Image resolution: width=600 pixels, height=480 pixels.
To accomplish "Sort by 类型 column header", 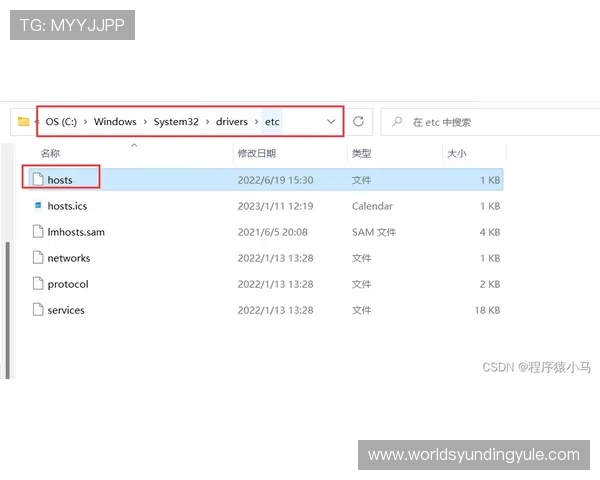I will point(362,153).
